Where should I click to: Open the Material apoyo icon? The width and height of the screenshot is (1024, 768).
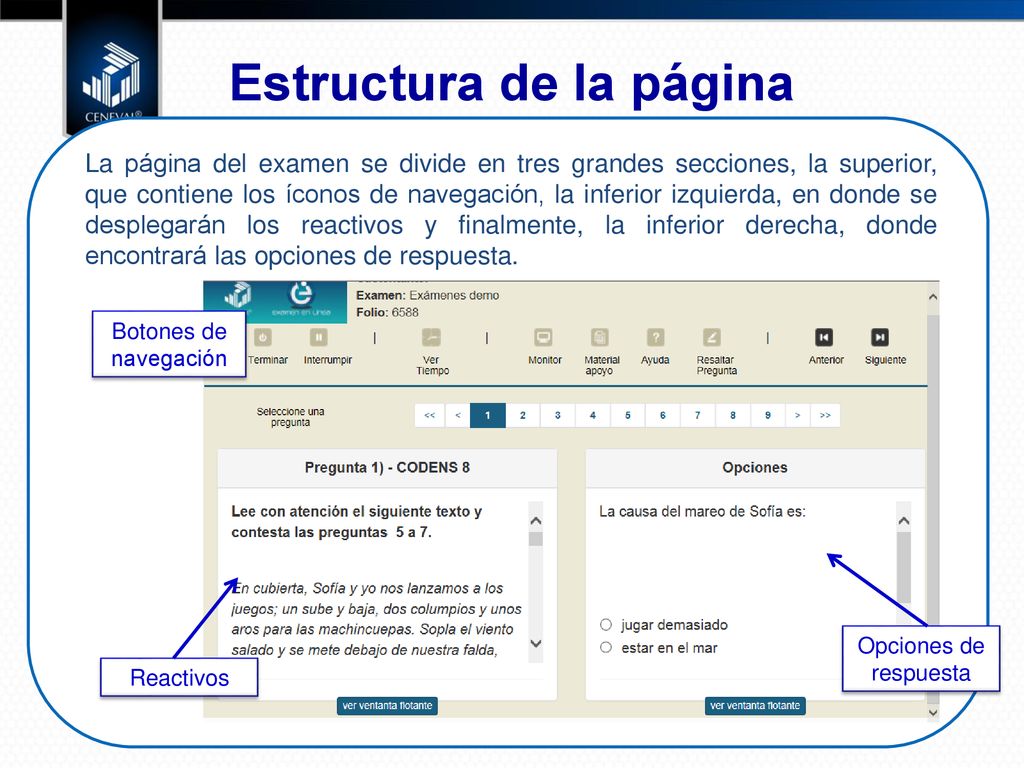click(x=600, y=338)
